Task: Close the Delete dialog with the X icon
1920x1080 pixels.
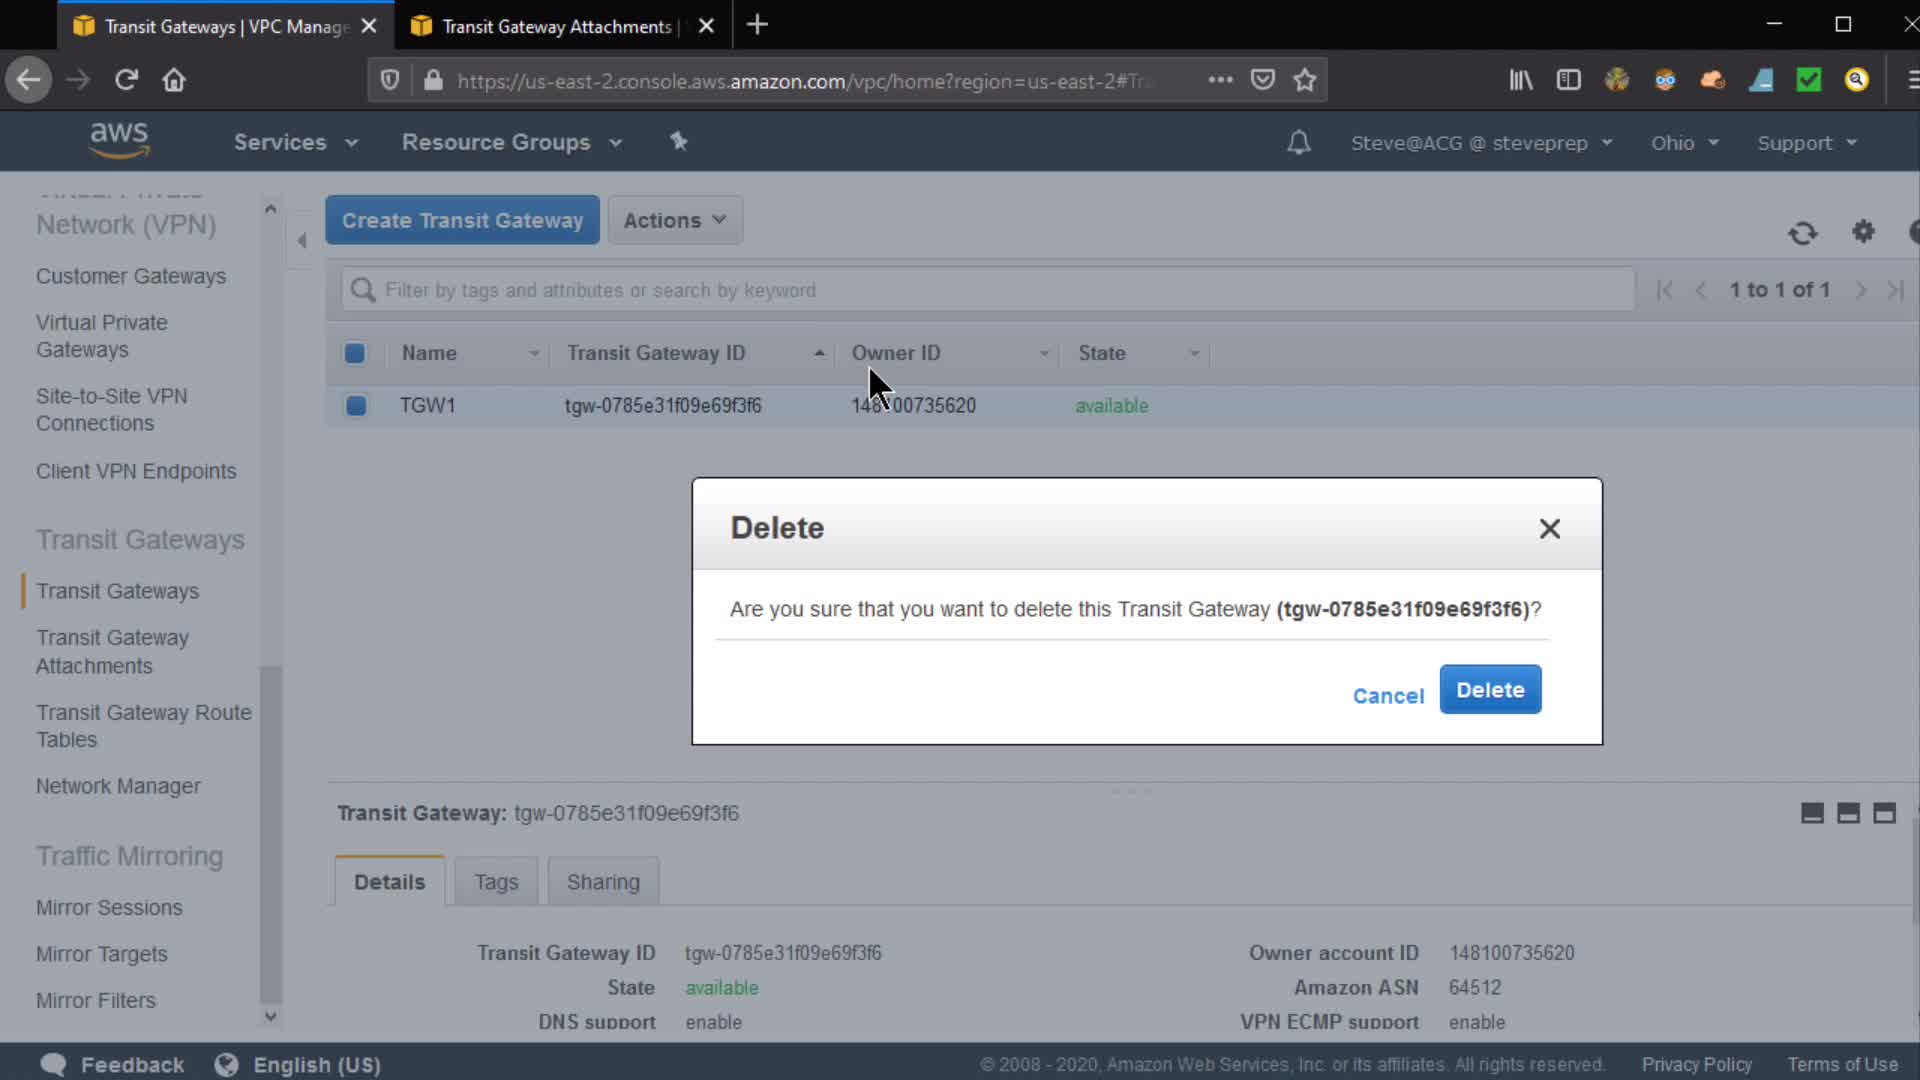Action: [x=1549, y=529]
